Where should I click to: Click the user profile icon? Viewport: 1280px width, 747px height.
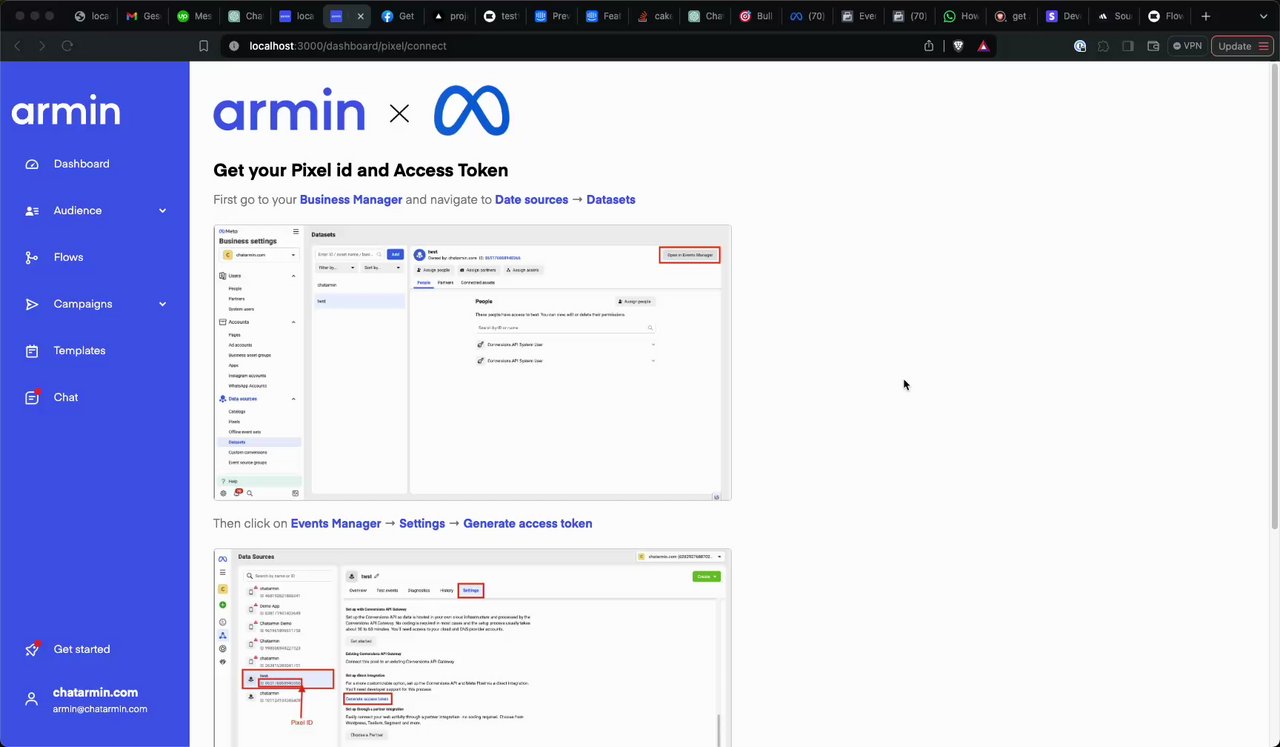(x=32, y=699)
